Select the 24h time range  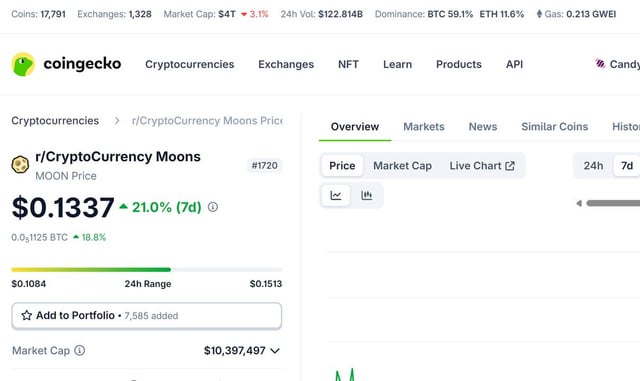(x=593, y=166)
